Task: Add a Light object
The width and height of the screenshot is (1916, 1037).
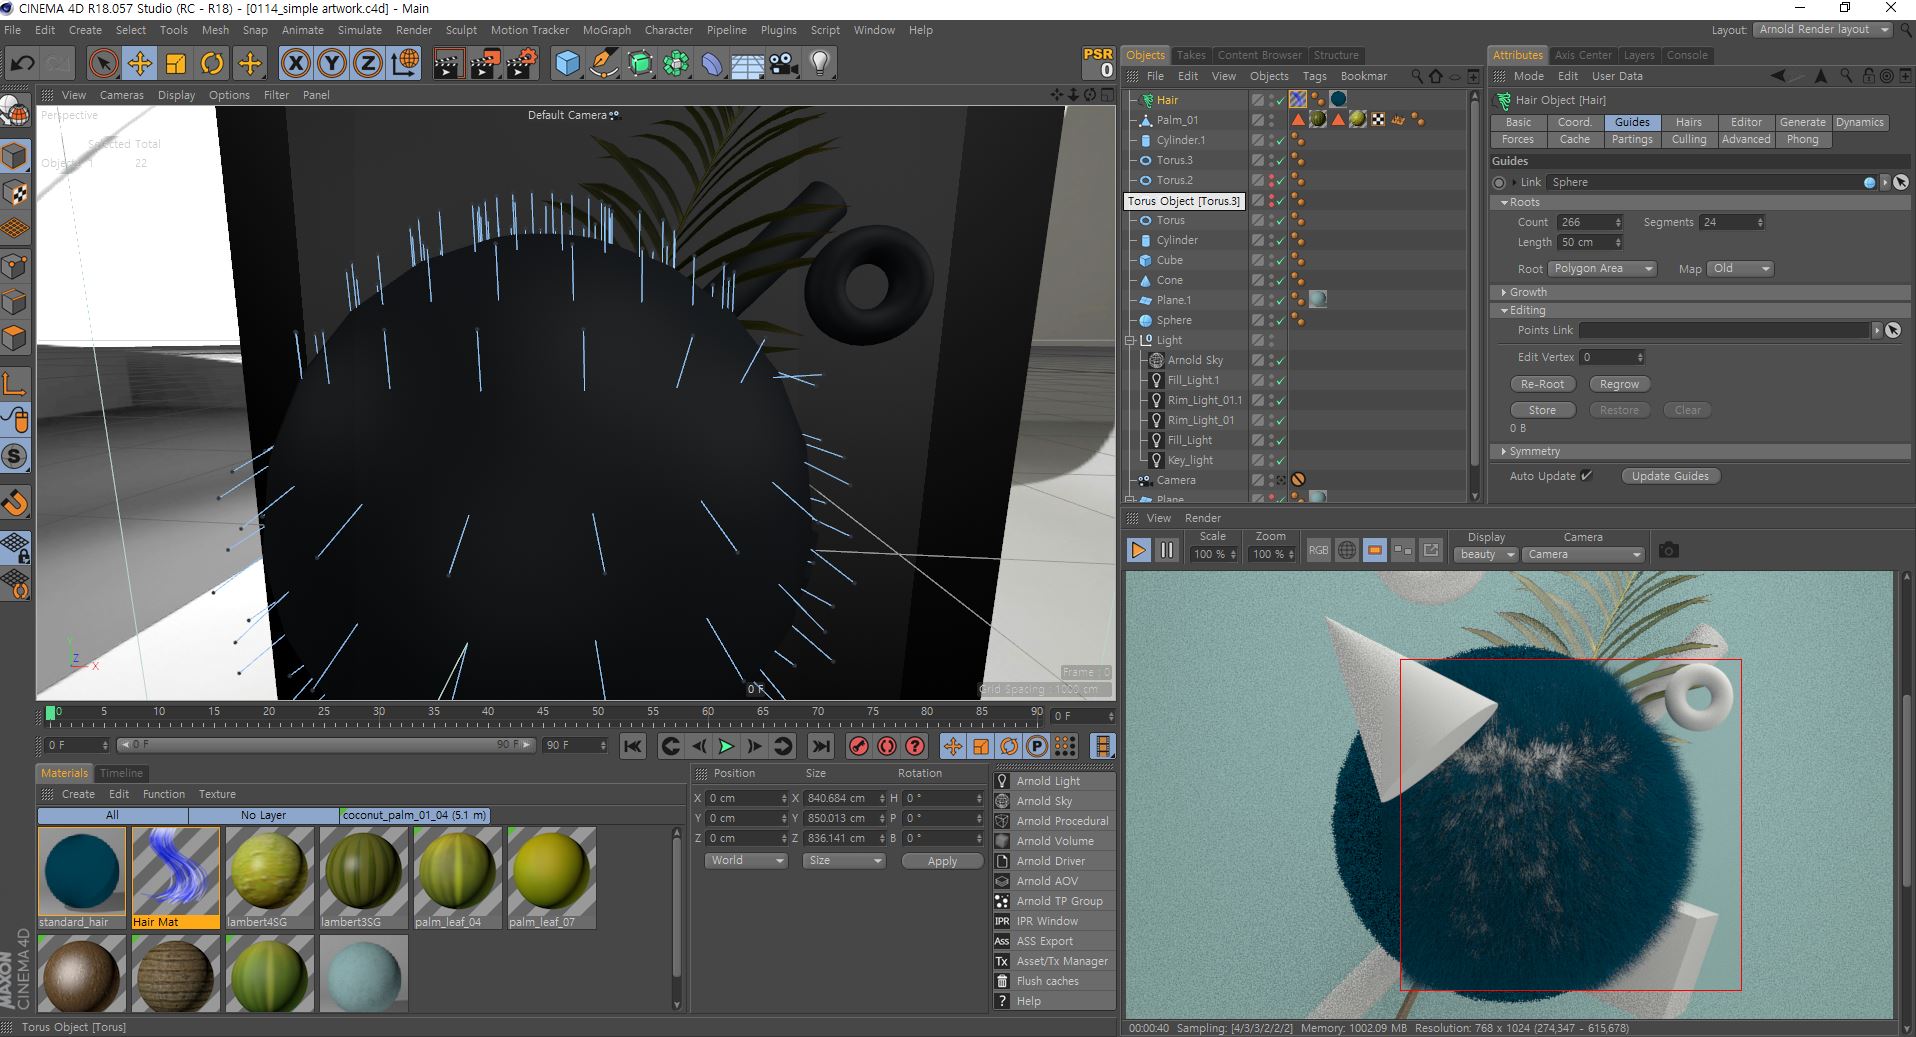Action: [x=820, y=64]
